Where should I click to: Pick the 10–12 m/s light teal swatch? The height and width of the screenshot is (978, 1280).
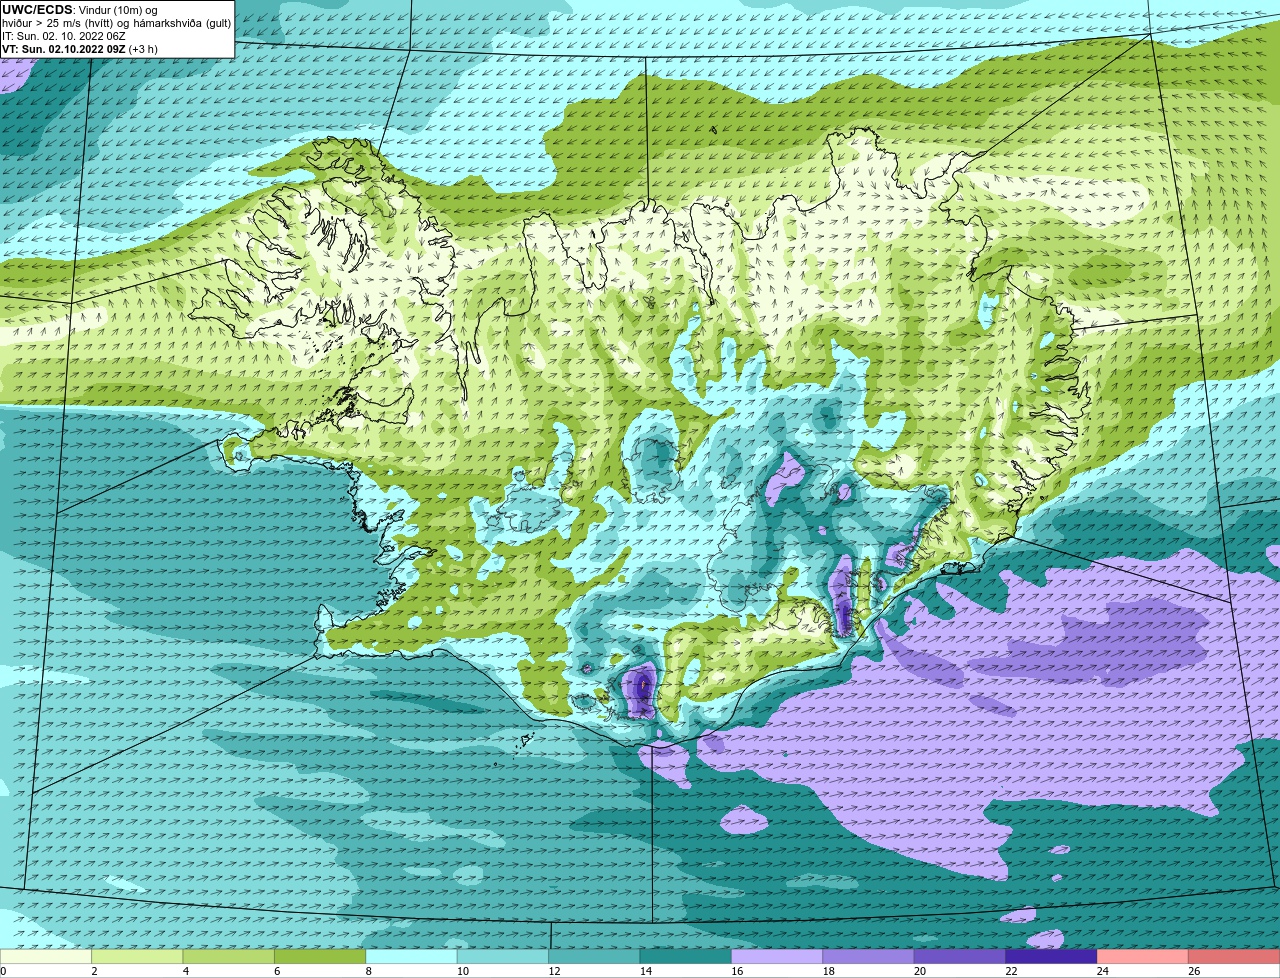pyautogui.click(x=503, y=956)
